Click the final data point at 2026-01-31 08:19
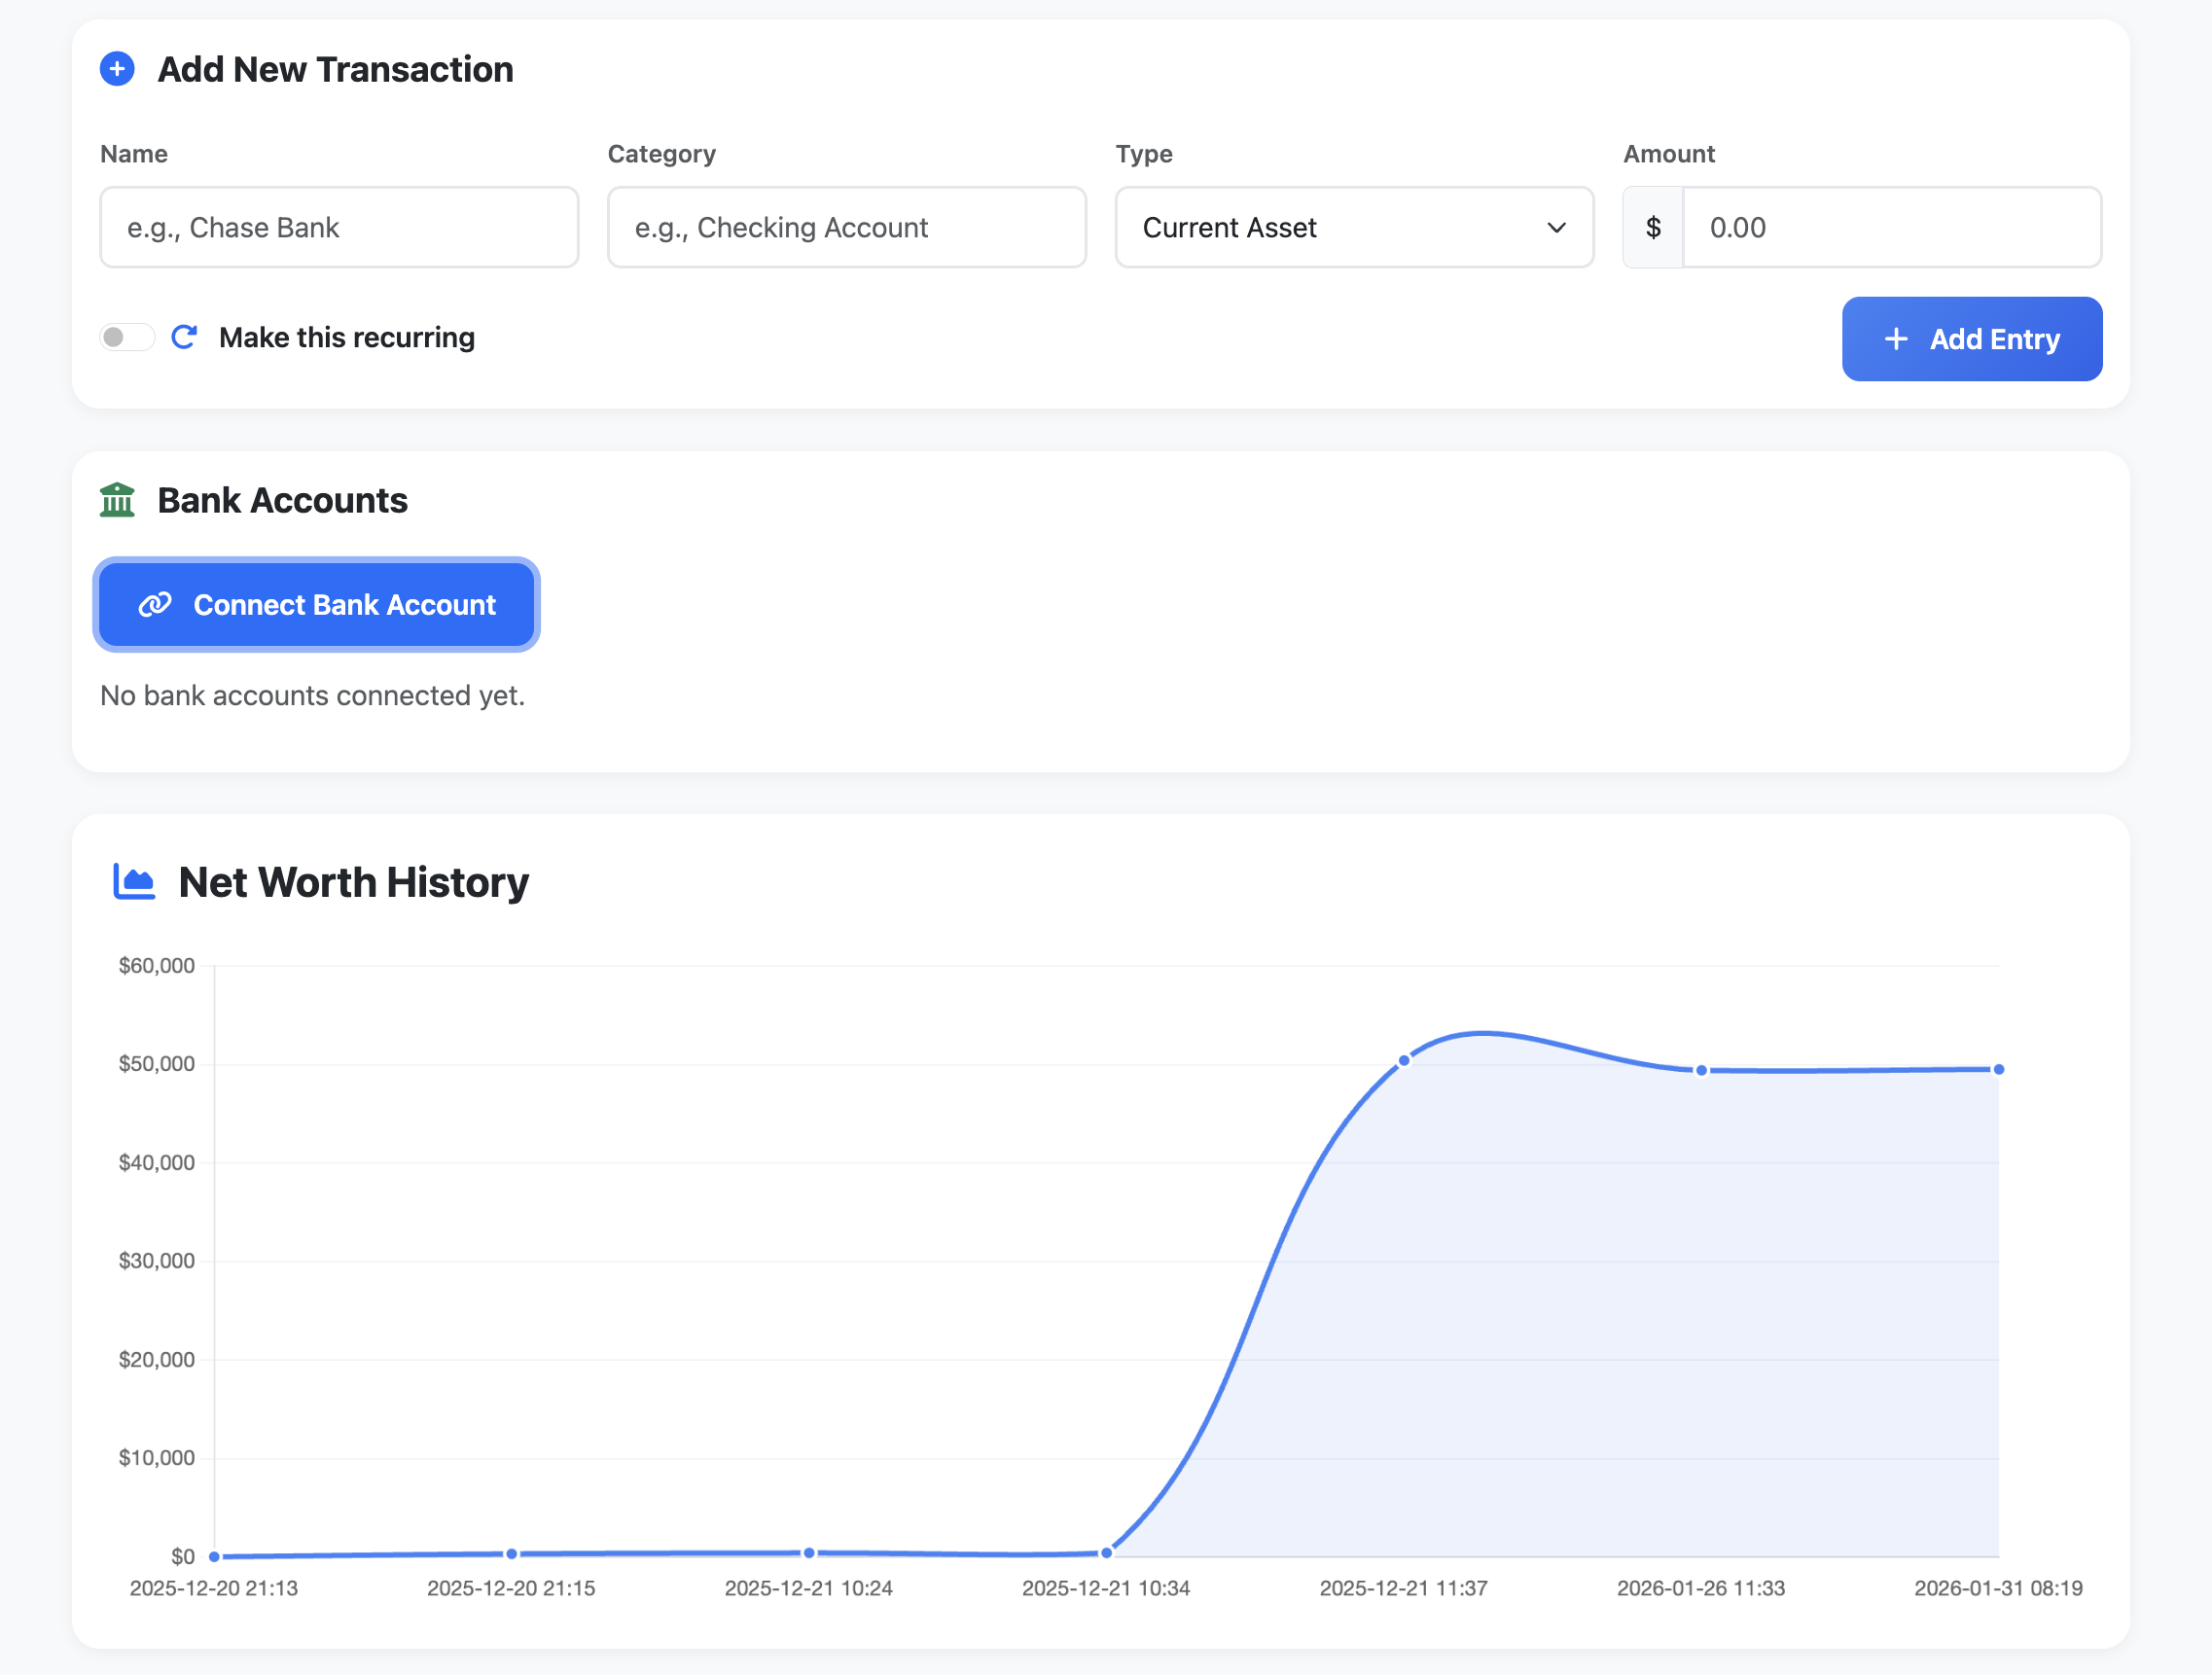Screen dimensions: 2212x1675 (1998, 1070)
